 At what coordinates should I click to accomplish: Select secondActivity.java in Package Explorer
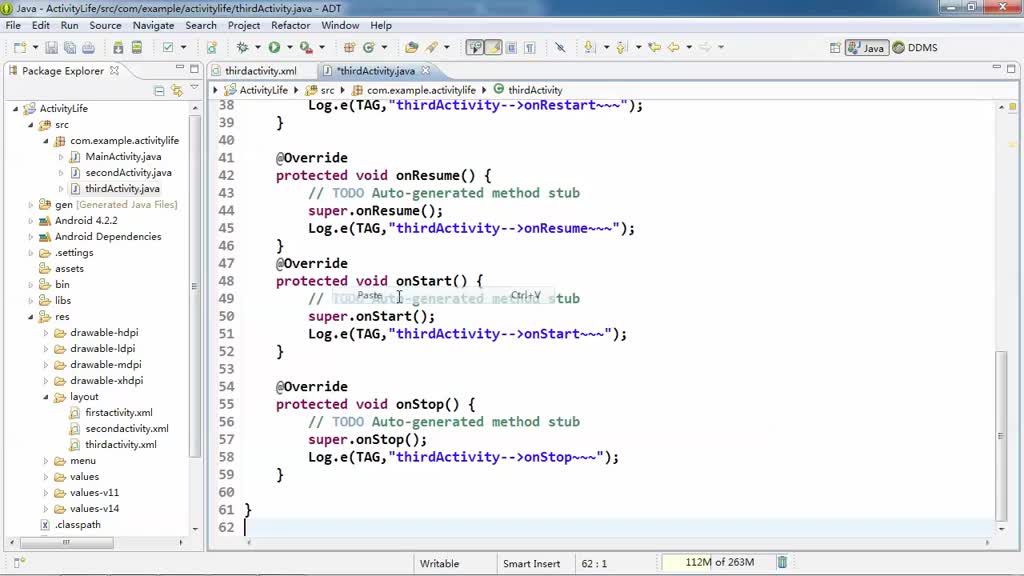point(128,173)
